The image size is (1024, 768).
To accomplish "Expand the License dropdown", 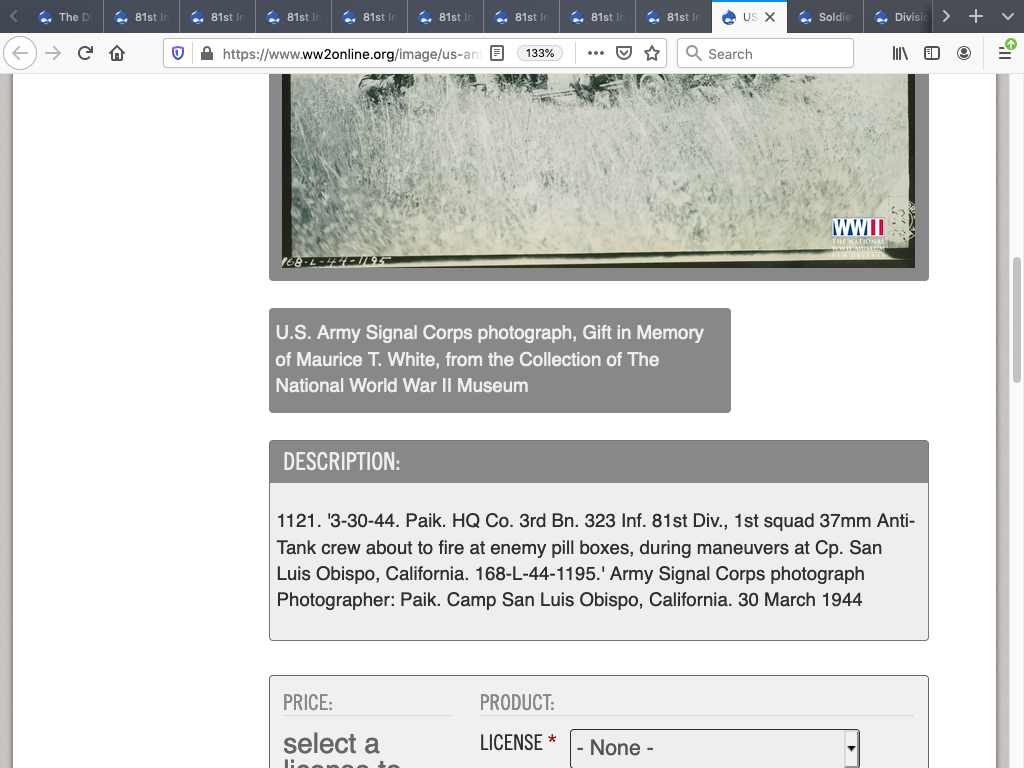I will pos(714,748).
